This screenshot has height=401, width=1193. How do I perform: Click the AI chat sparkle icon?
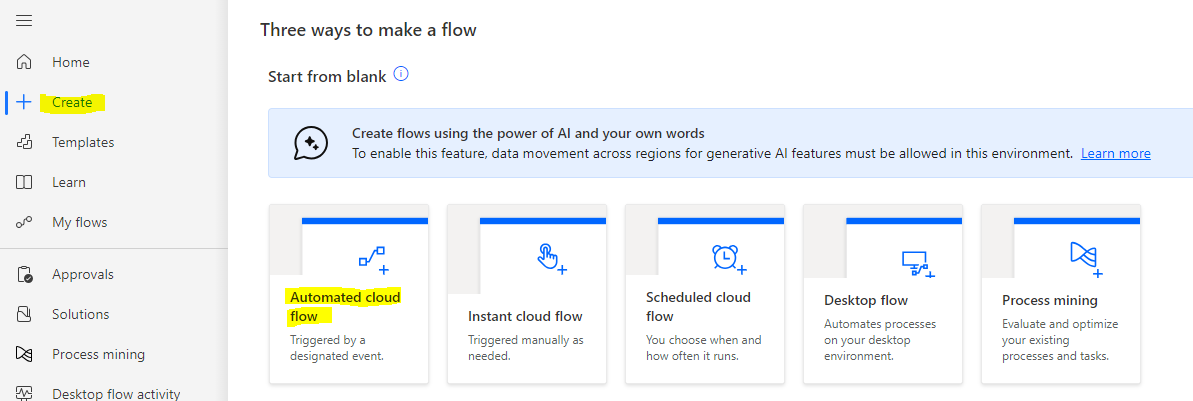310,143
